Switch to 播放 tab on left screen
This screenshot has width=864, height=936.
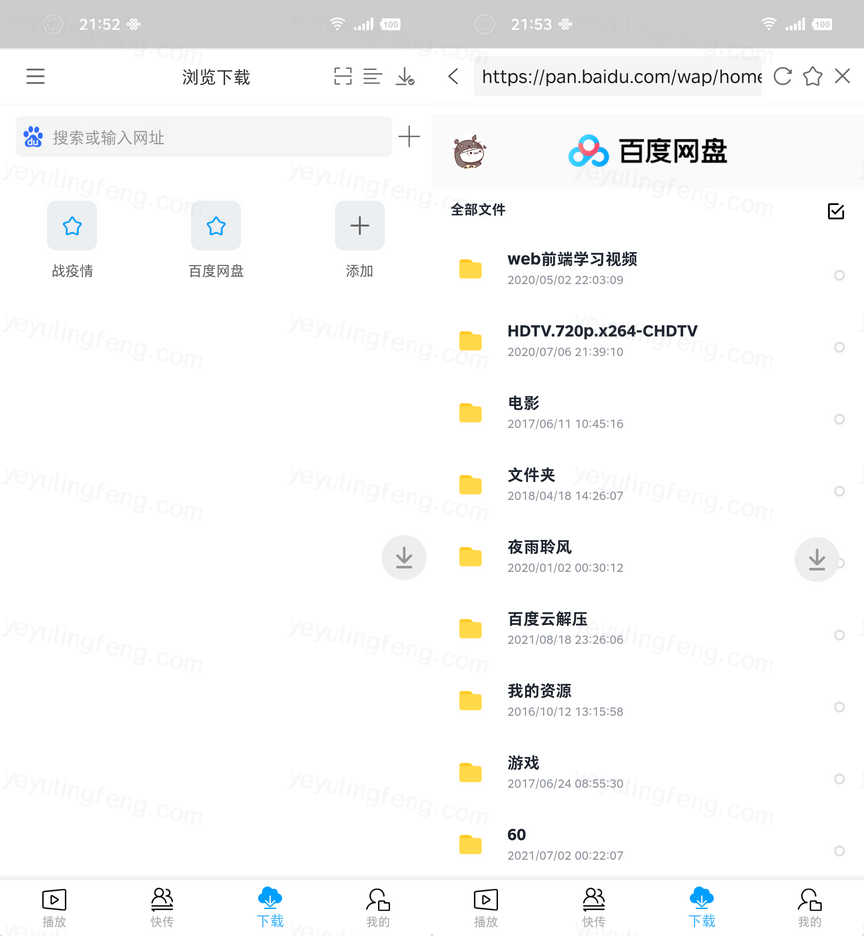(x=54, y=908)
